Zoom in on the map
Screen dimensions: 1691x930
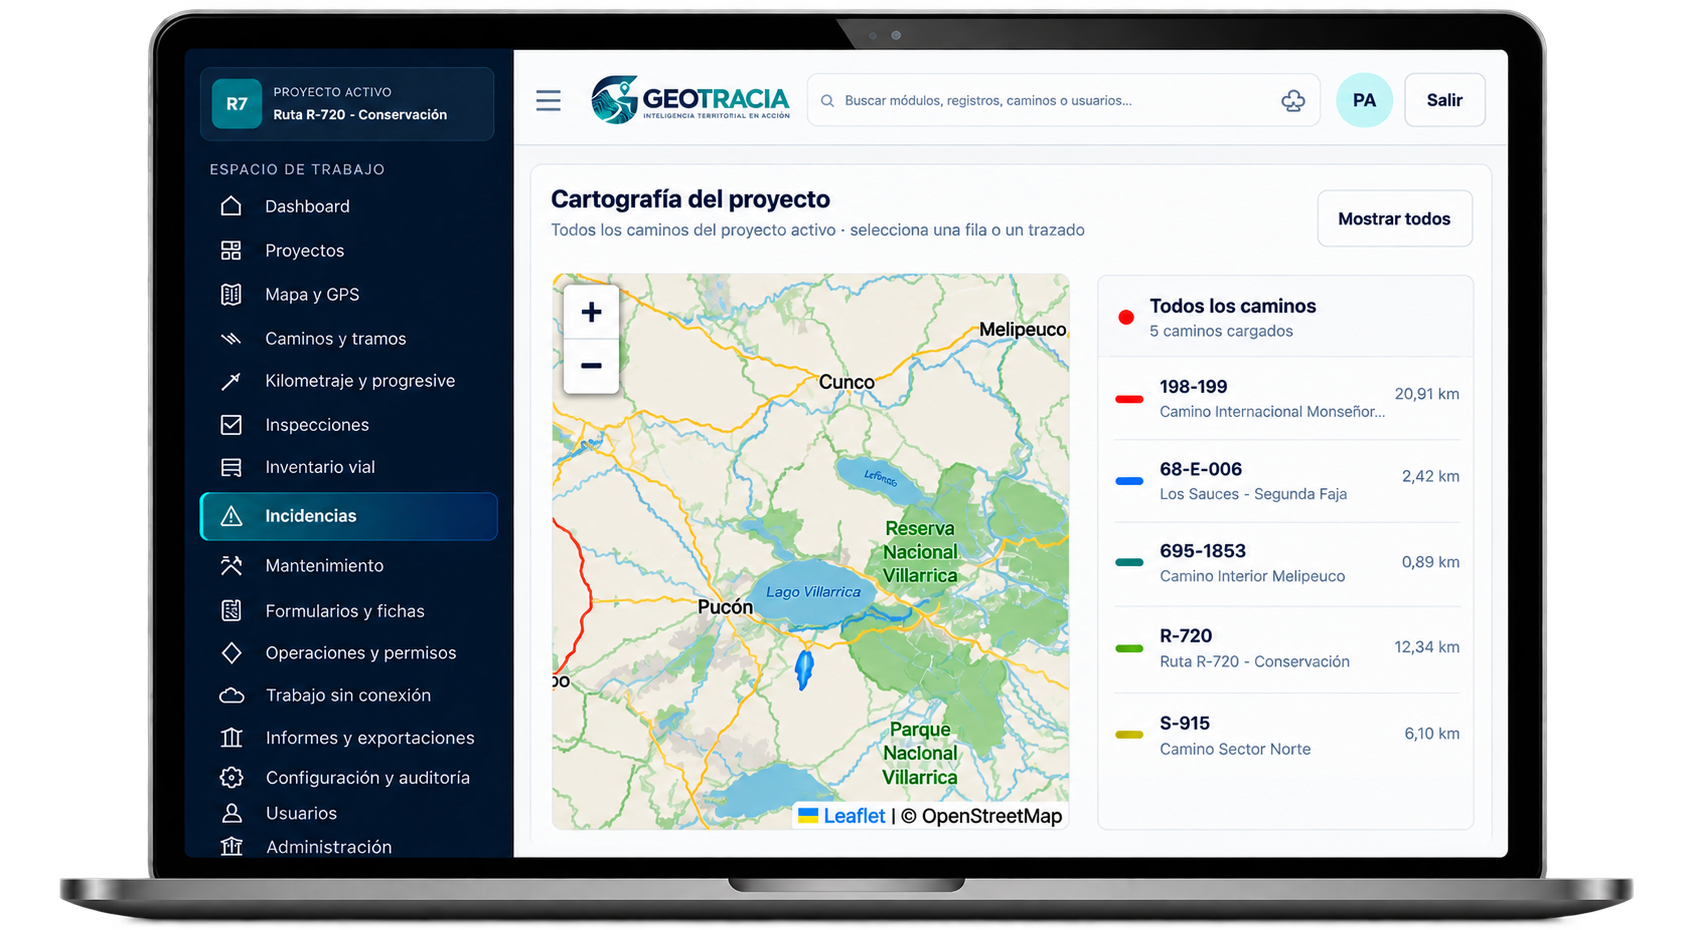coord(591,312)
